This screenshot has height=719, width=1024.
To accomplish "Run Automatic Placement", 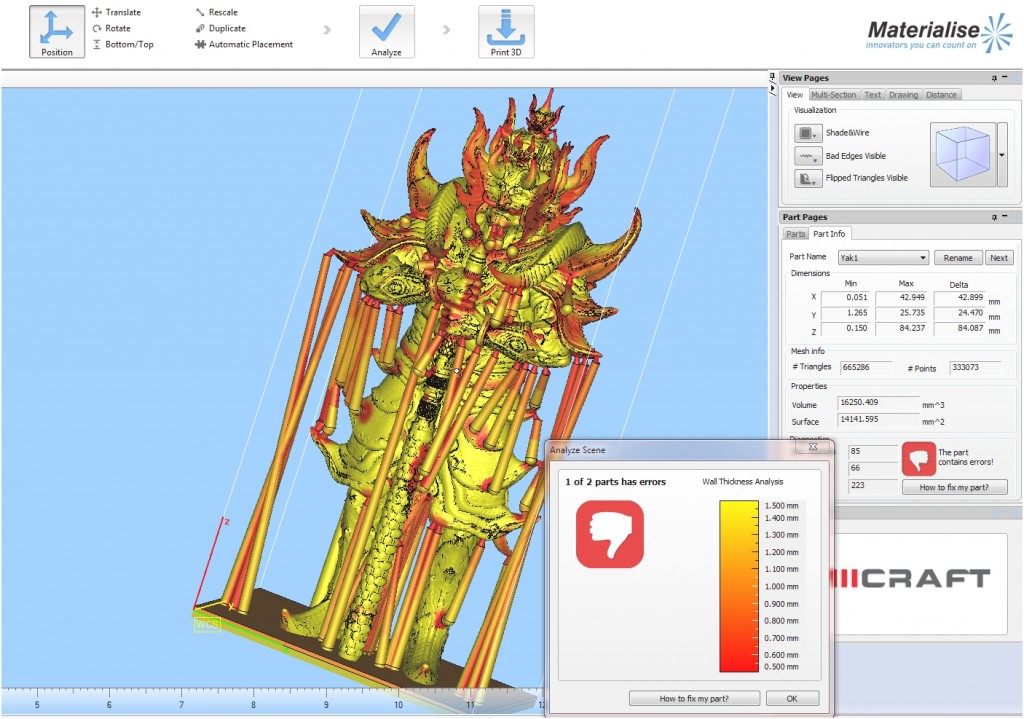I will pyautogui.click(x=244, y=44).
